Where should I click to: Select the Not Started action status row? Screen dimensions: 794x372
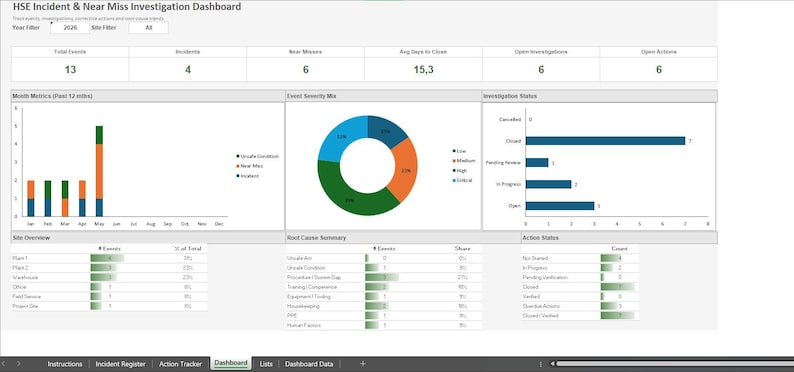[x=580, y=258]
